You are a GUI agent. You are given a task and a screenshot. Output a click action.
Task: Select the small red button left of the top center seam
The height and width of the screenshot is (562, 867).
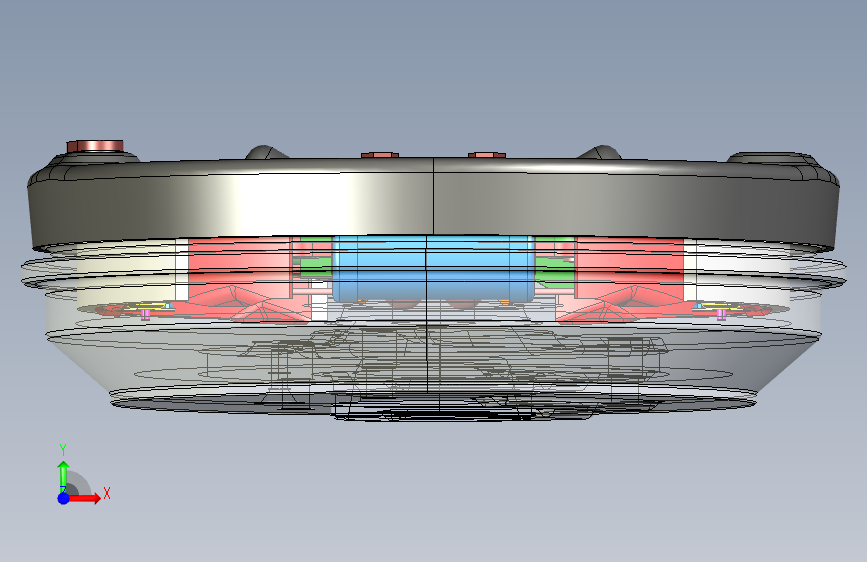[380, 155]
